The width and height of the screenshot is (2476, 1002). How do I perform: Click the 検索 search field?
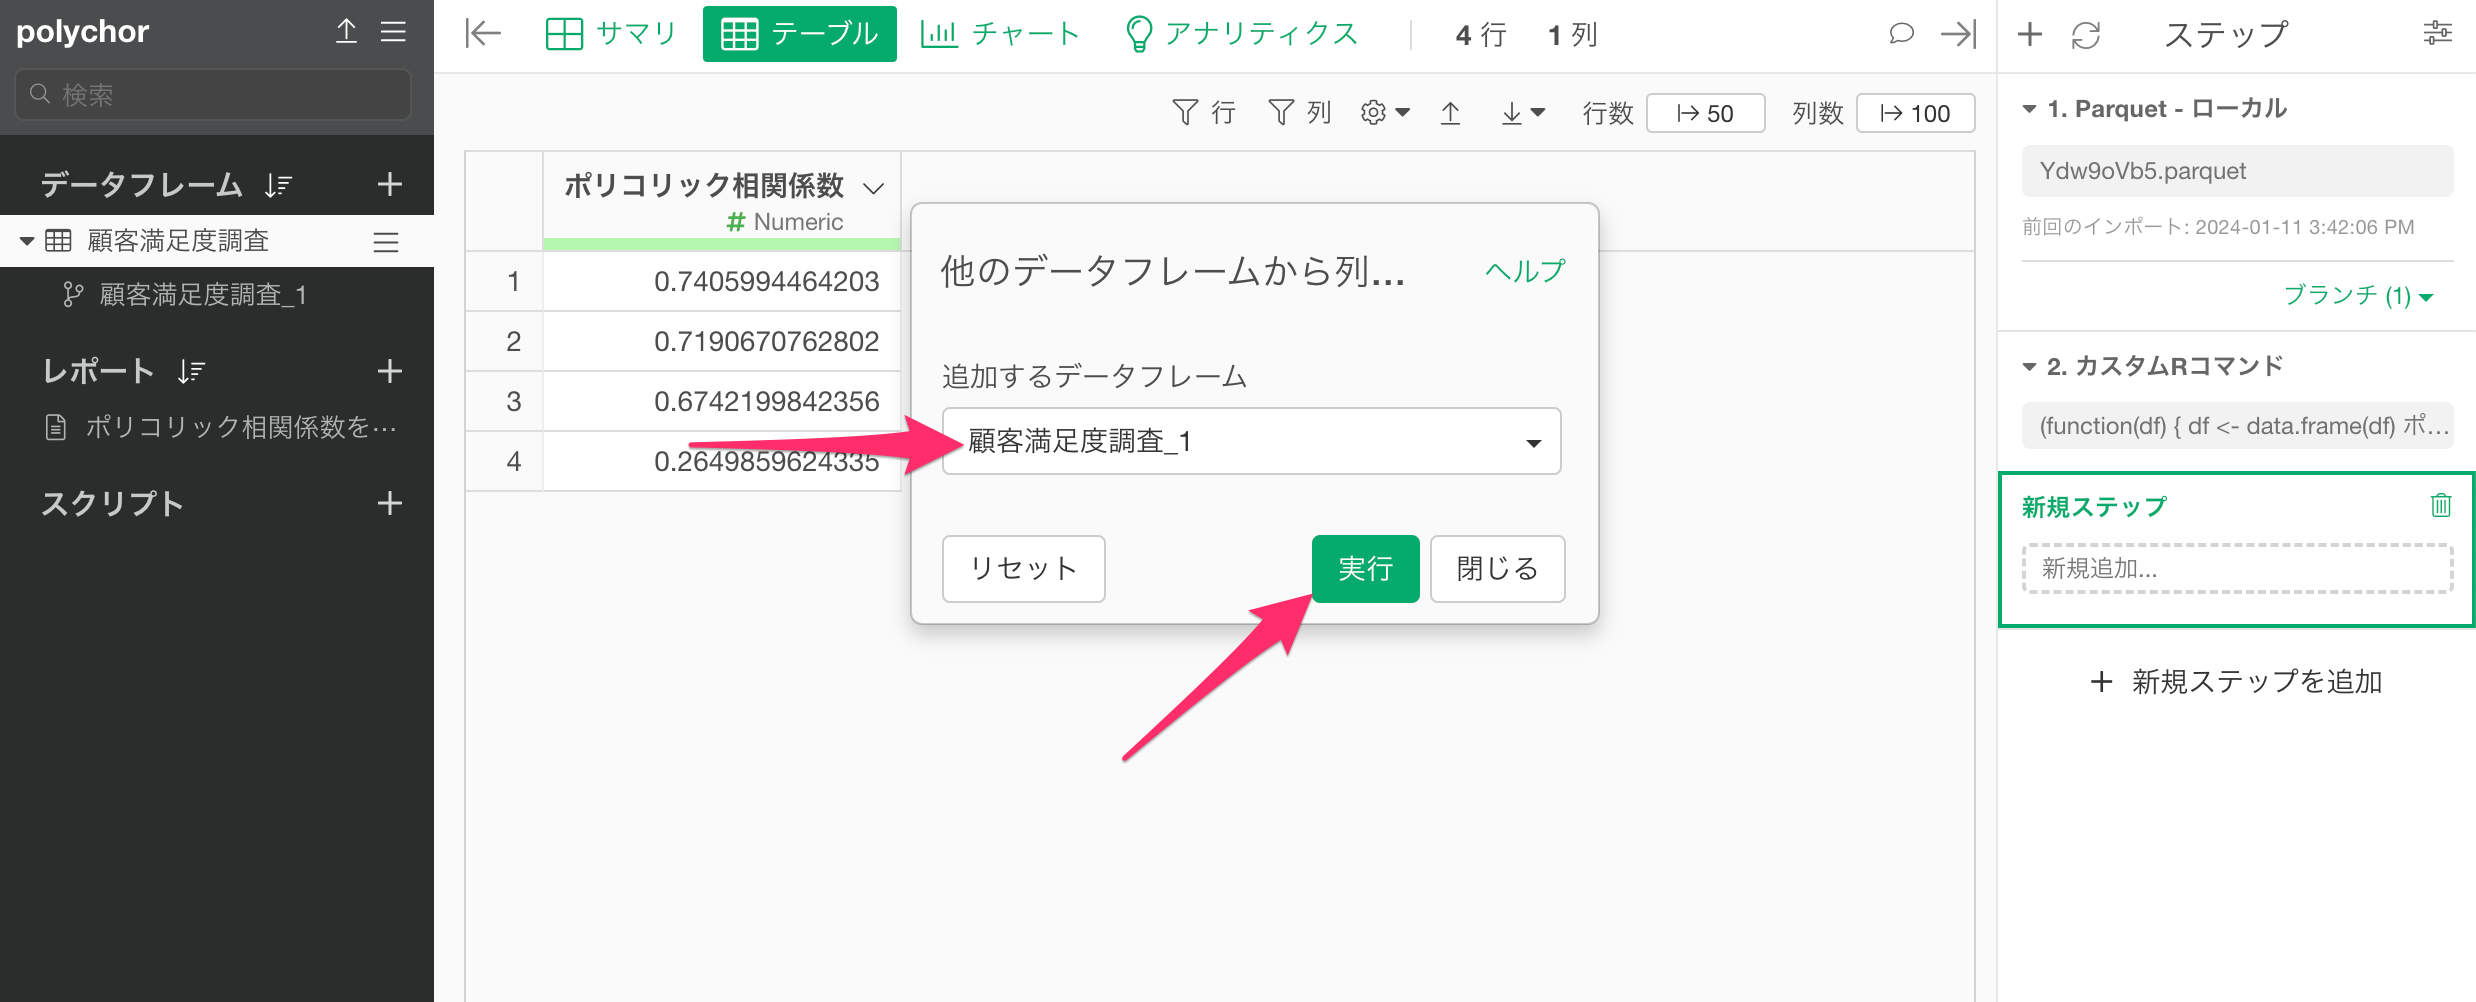coord(213,95)
